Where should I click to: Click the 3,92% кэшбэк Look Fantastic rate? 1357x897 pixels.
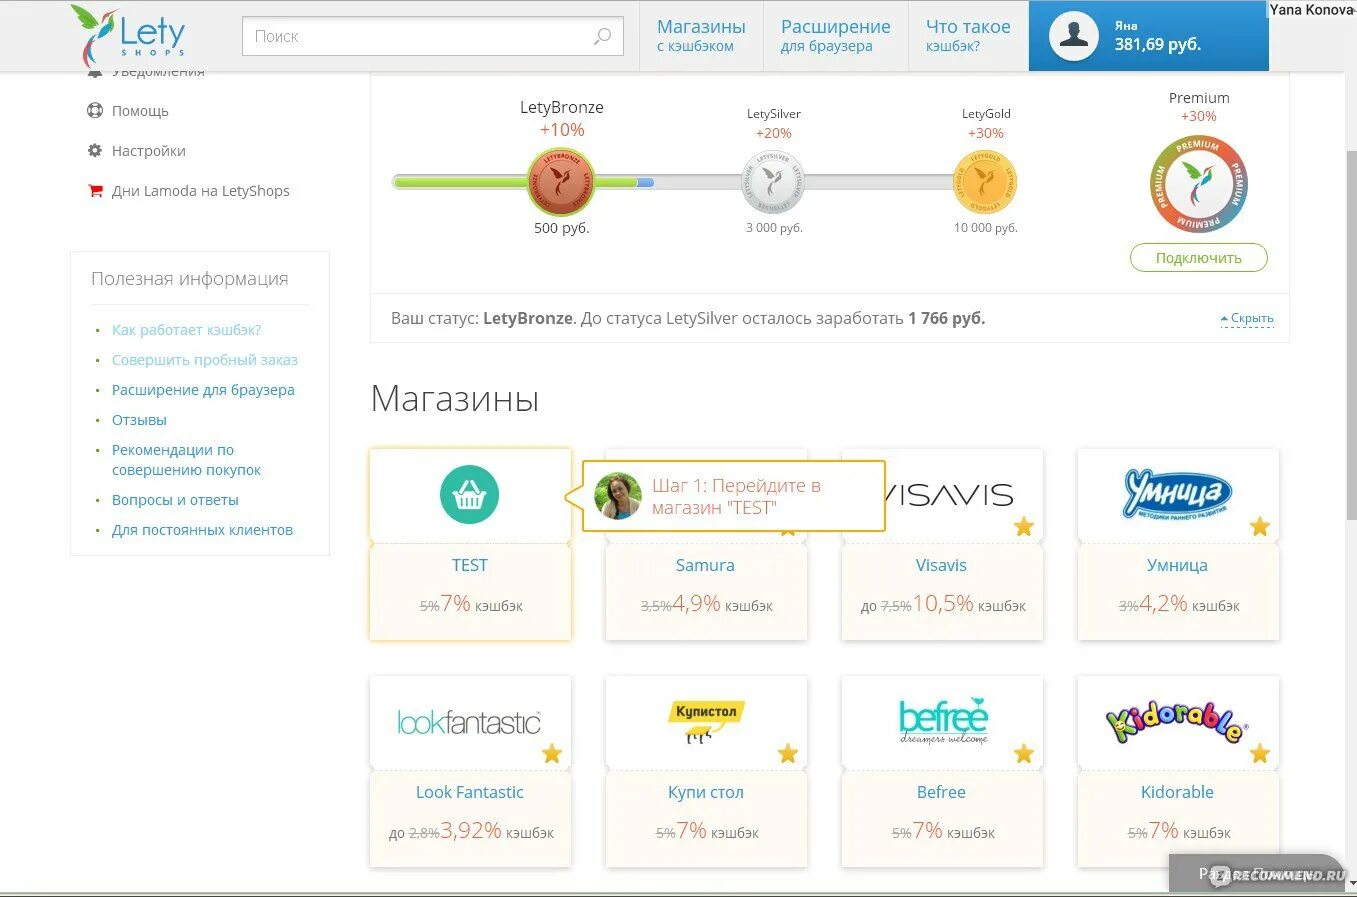496,831
